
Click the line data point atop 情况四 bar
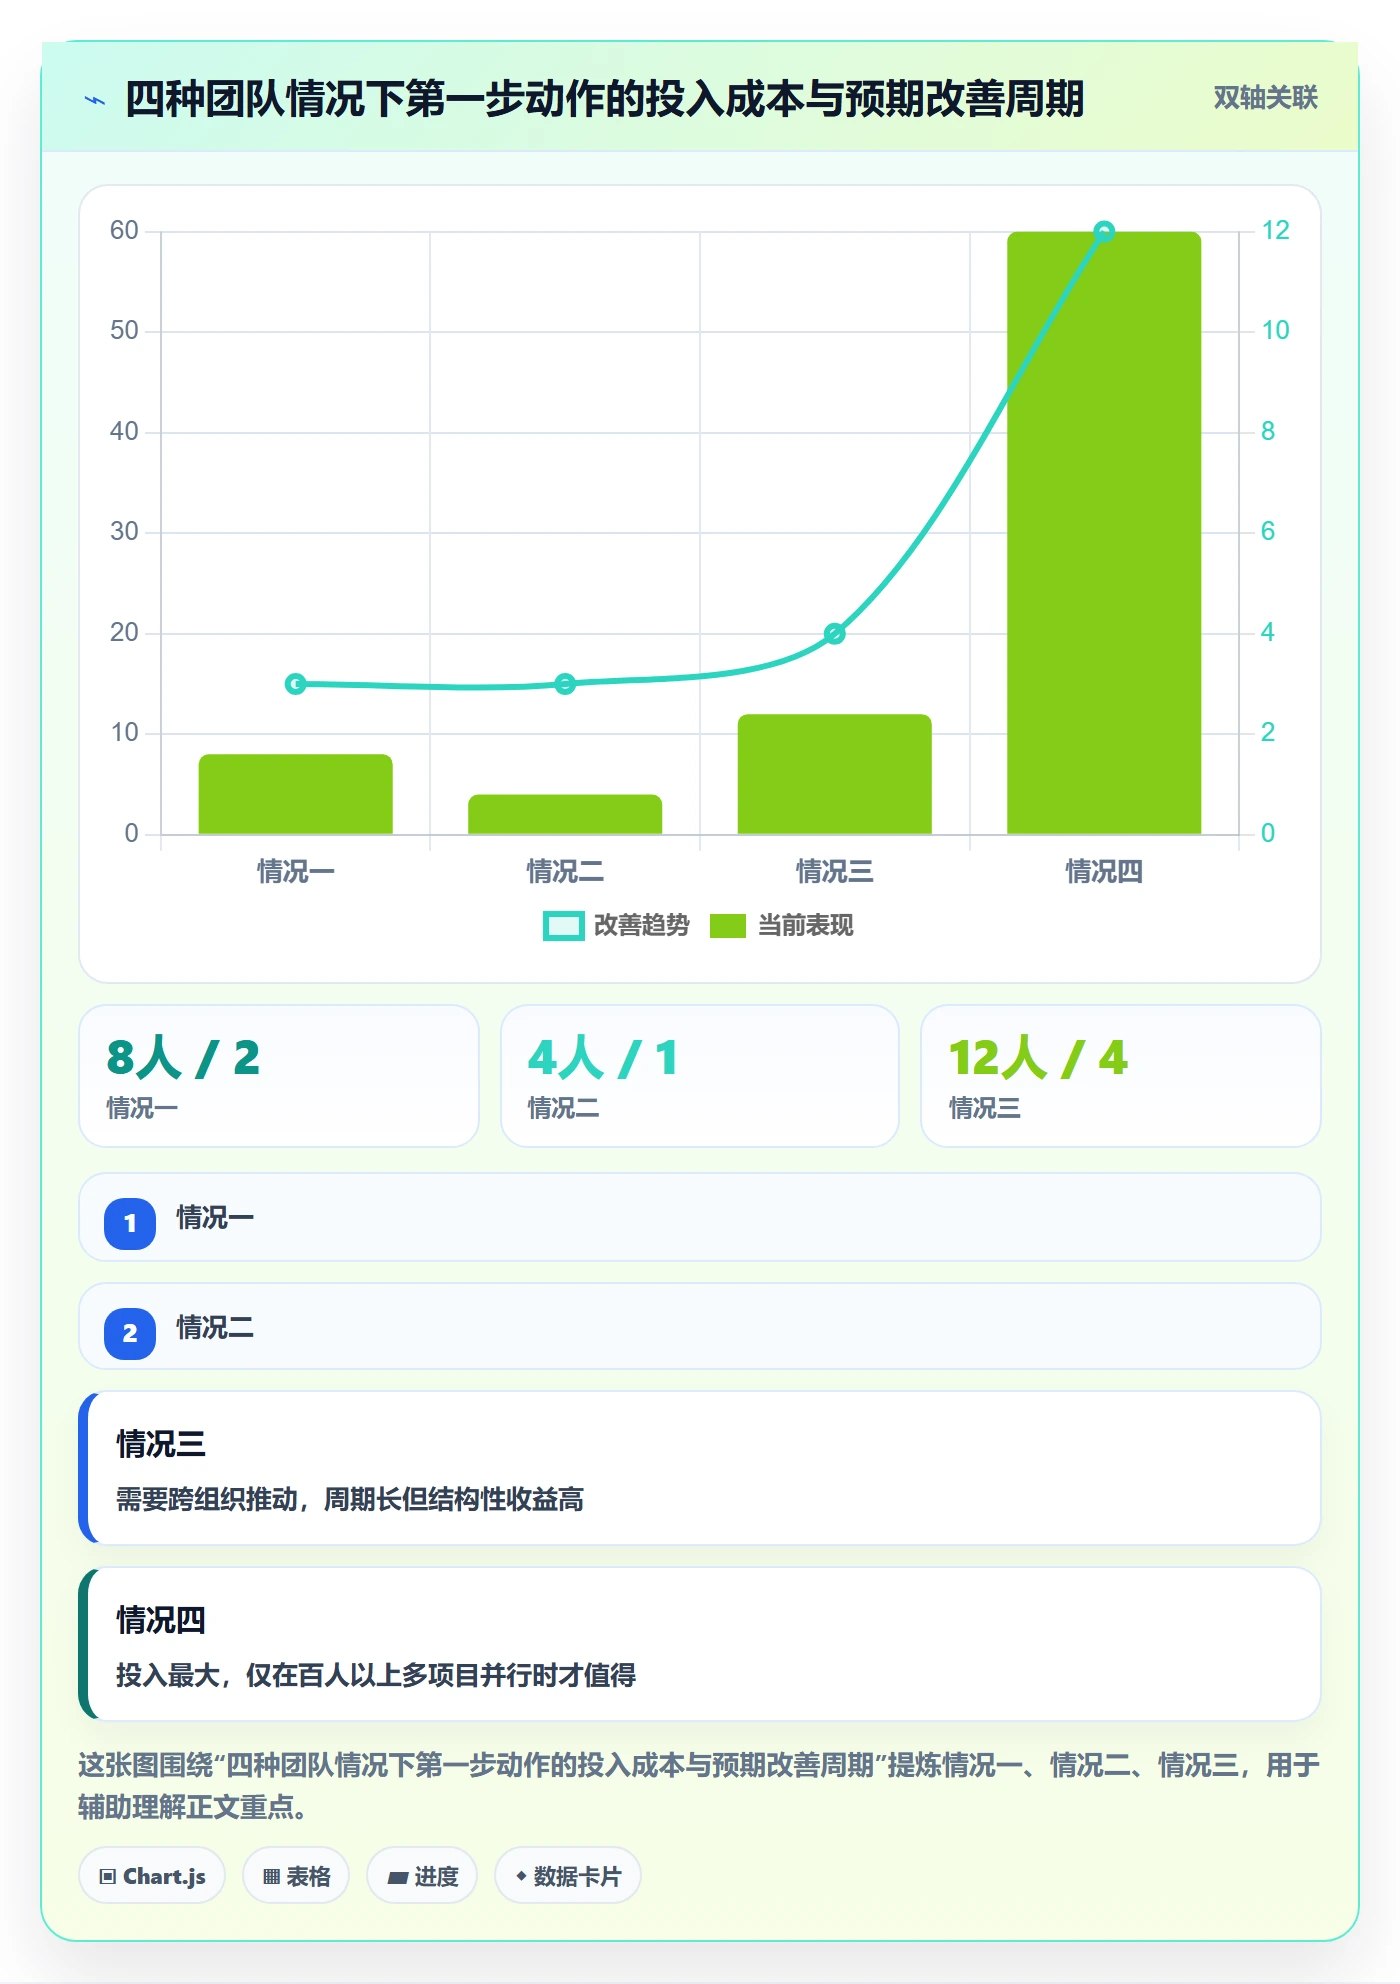pyautogui.click(x=1104, y=232)
